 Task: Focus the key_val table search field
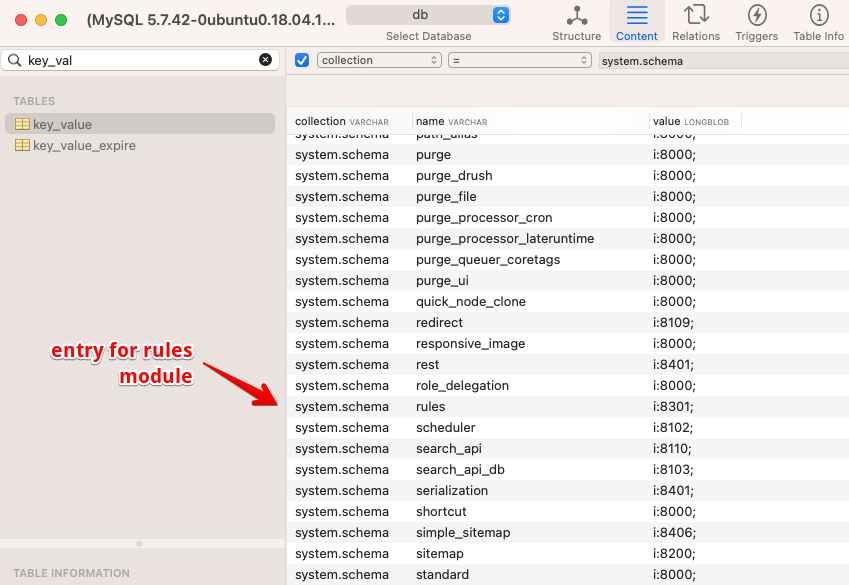141,60
